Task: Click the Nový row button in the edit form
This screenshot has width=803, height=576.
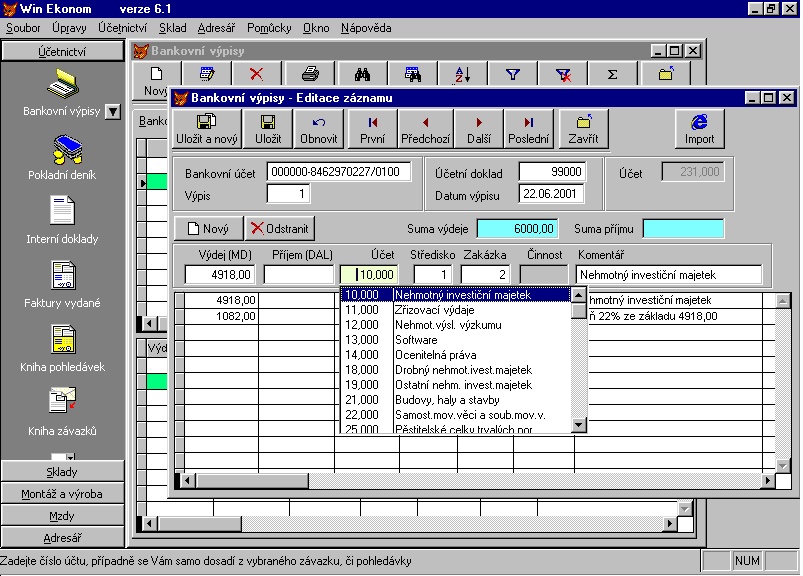Action: 208,228
